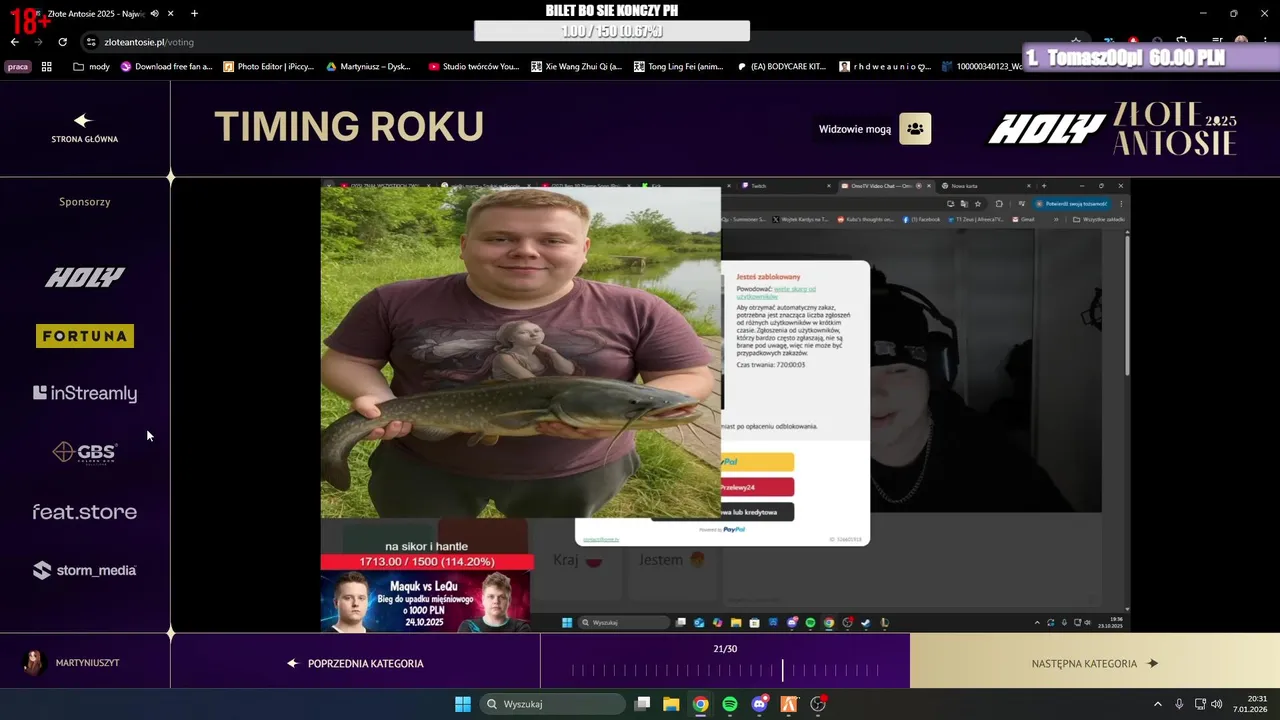Open 'Download free fan a...' bookmark

pos(167,67)
